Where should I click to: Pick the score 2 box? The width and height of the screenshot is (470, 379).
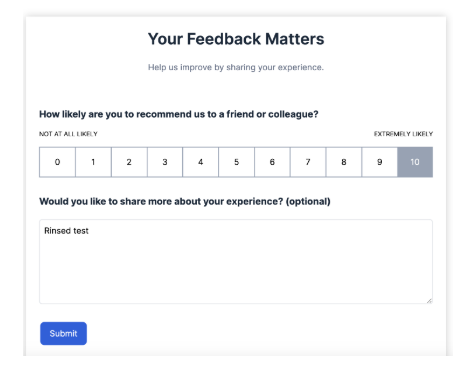(x=129, y=162)
